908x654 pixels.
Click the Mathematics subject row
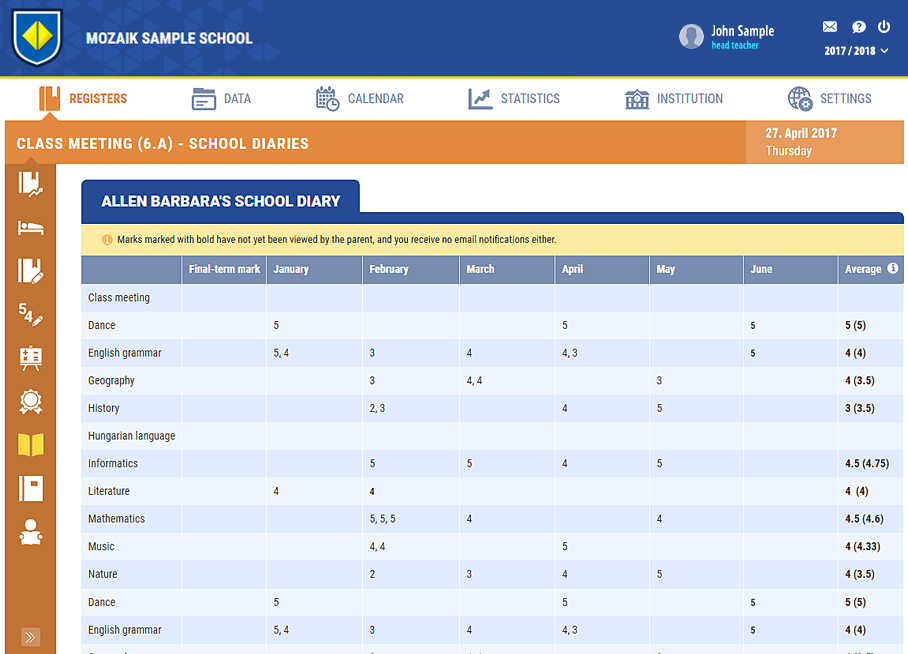[117, 519]
